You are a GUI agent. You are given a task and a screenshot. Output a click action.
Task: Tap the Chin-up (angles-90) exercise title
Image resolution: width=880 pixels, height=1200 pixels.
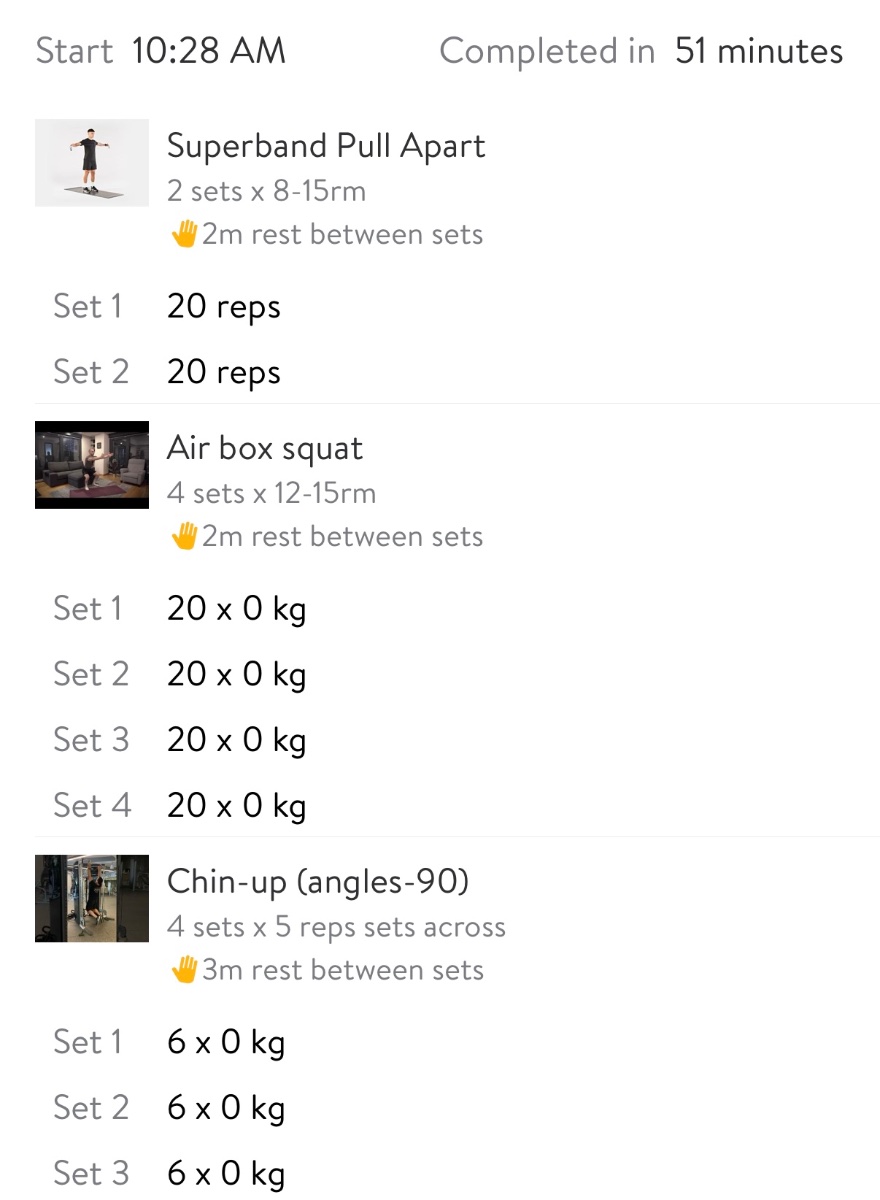click(x=317, y=881)
